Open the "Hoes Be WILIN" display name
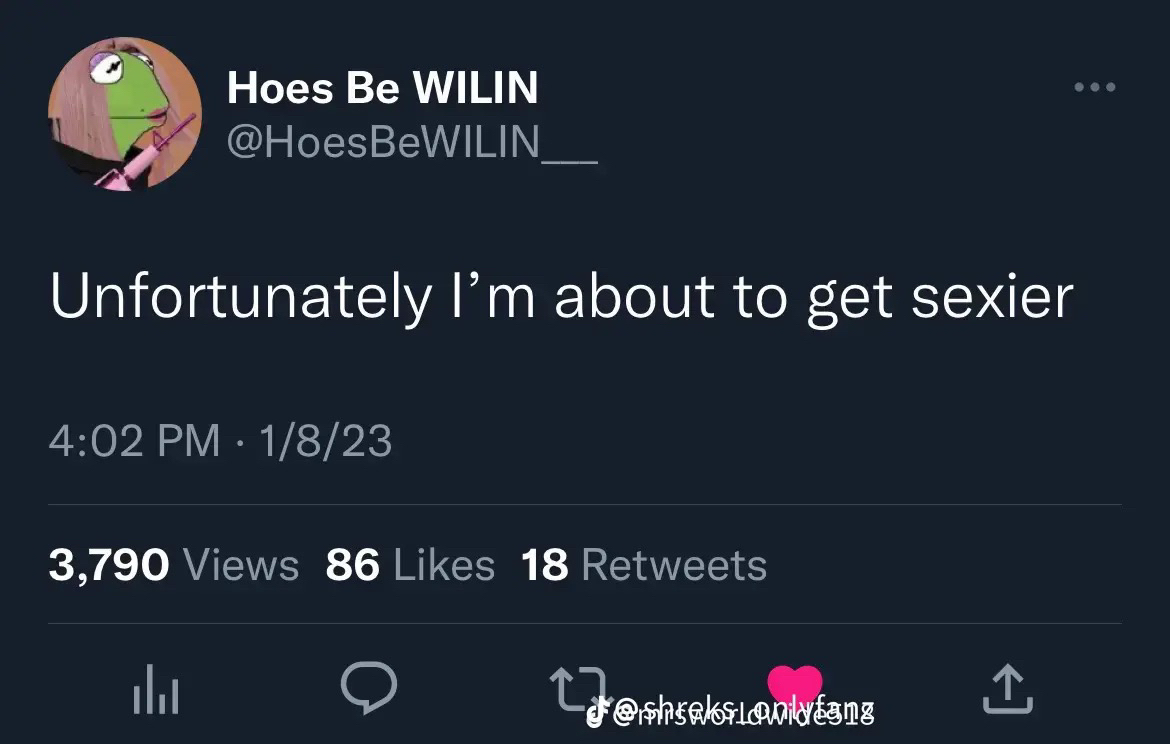Viewport: 1170px width, 744px height. 382,88
